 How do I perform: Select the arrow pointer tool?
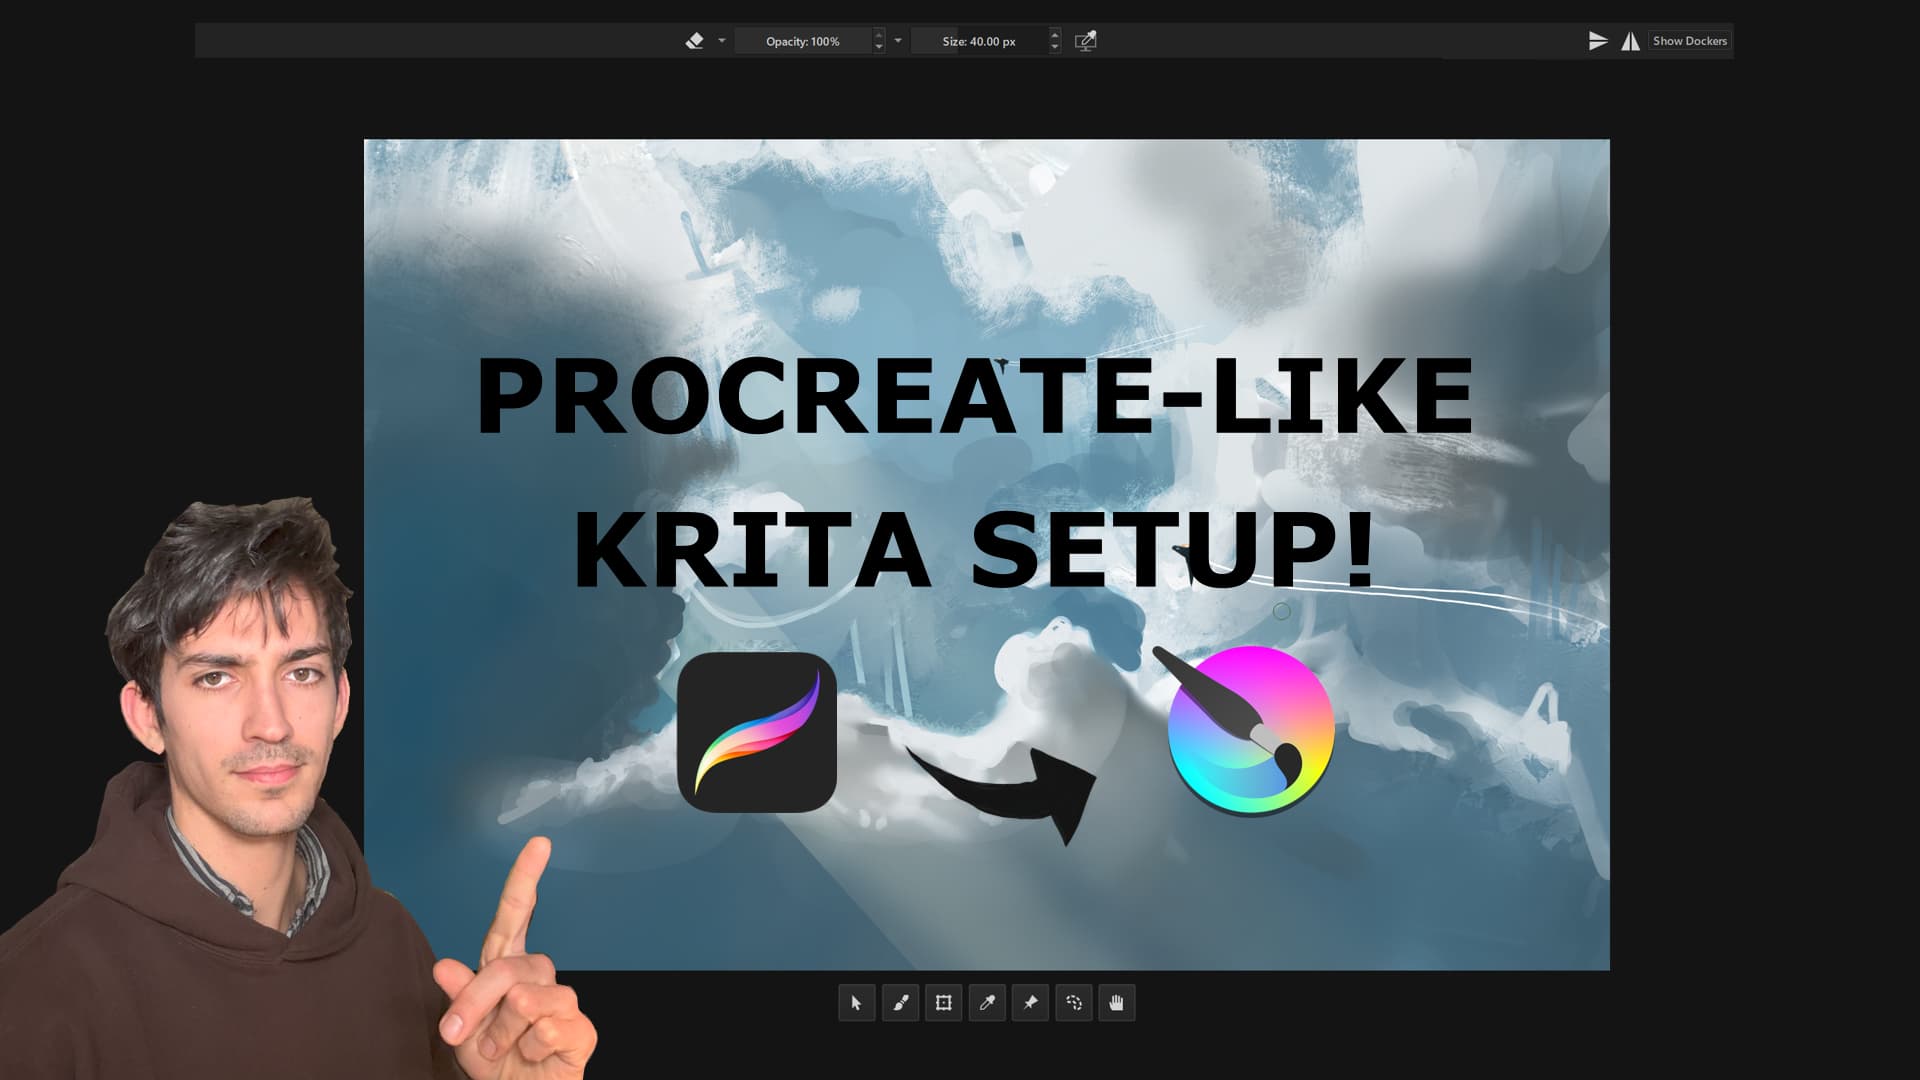click(856, 1003)
